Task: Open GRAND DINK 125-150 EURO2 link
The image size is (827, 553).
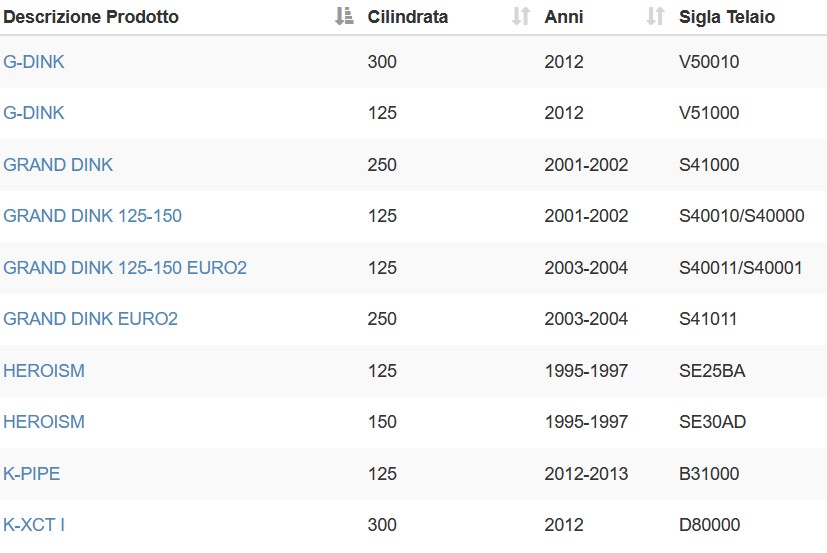Action: coord(125,268)
